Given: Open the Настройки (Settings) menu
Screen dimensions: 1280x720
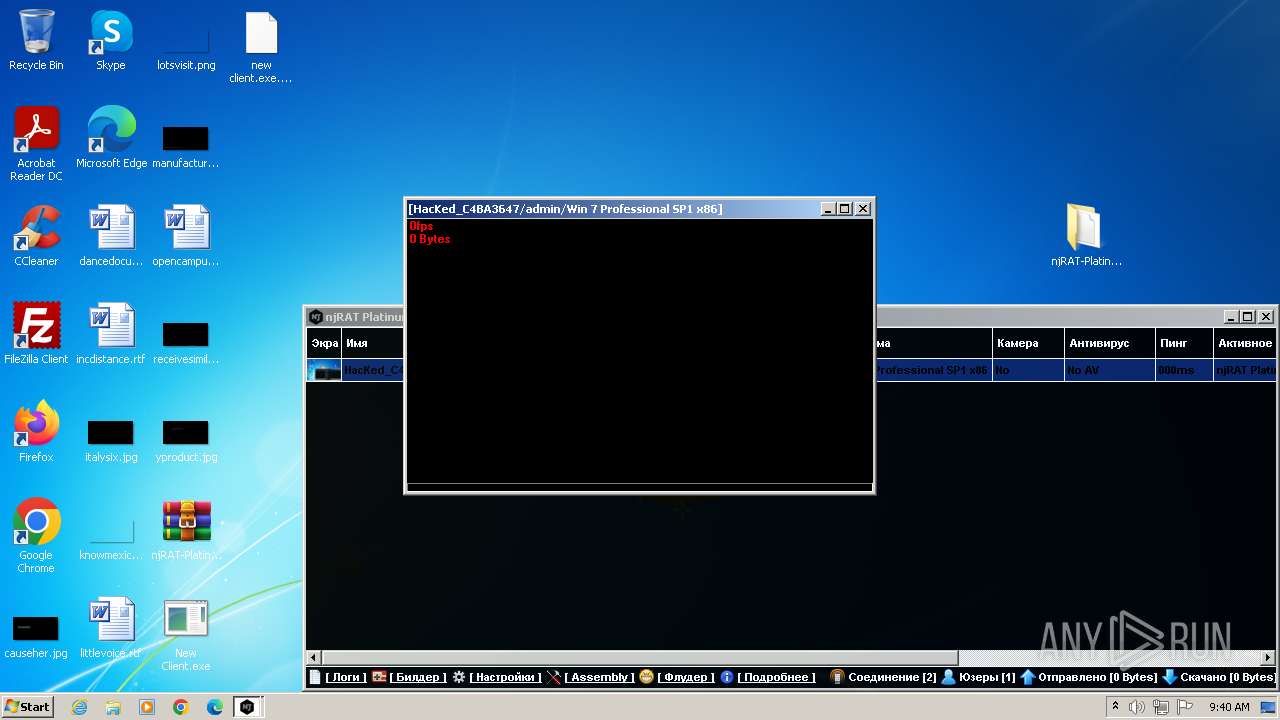Looking at the screenshot, I should [506, 677].
